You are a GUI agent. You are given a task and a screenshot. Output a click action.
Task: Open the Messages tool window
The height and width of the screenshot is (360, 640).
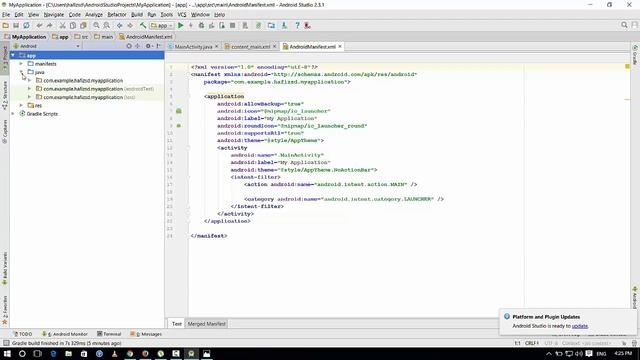point(146,334)
